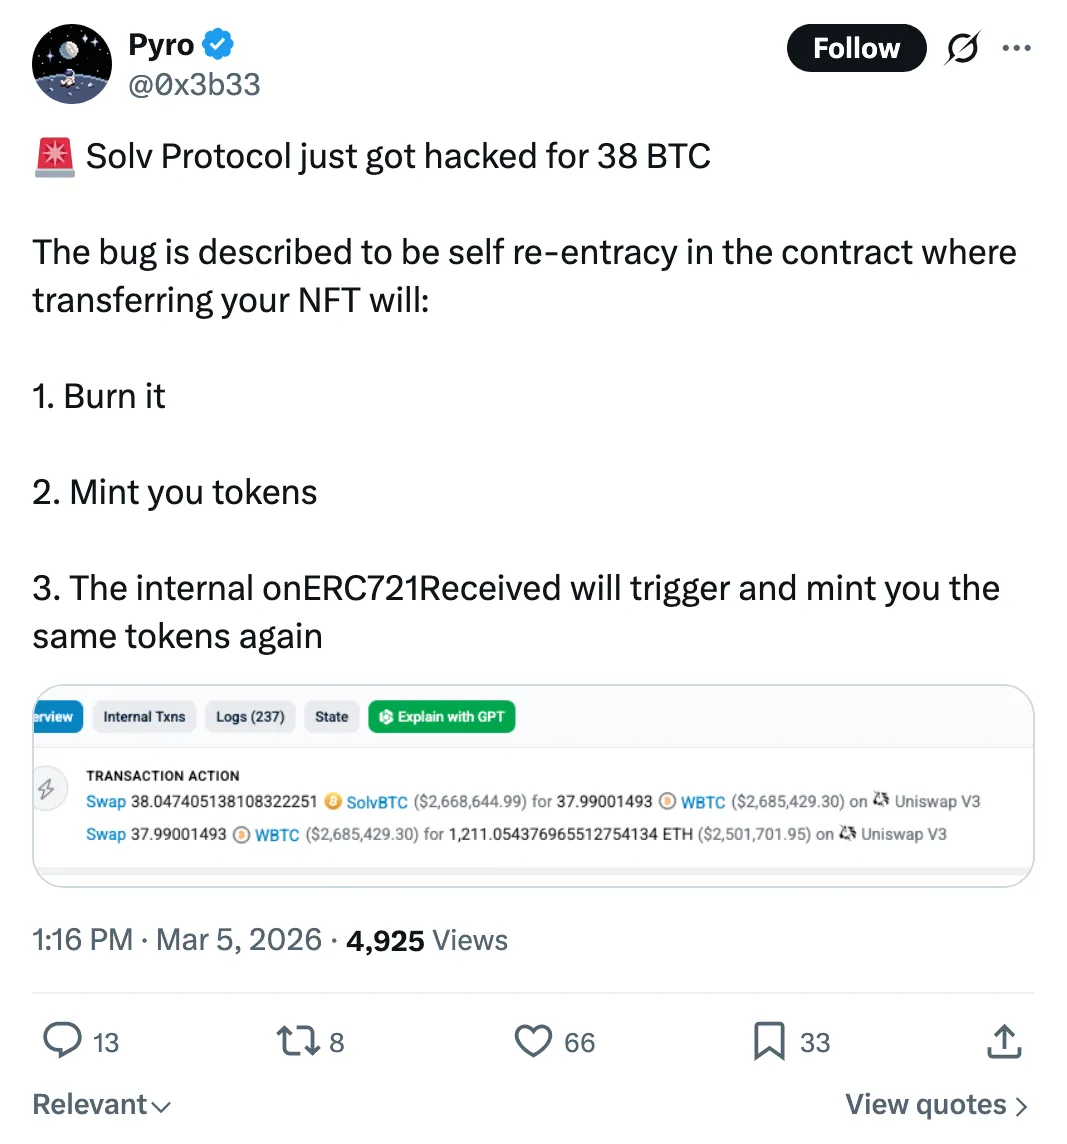The width and height of the screenshot is (1067, 1144).
Task: Bookmark this Solv Protocol tweet
Action: [x=769, y=1042]
